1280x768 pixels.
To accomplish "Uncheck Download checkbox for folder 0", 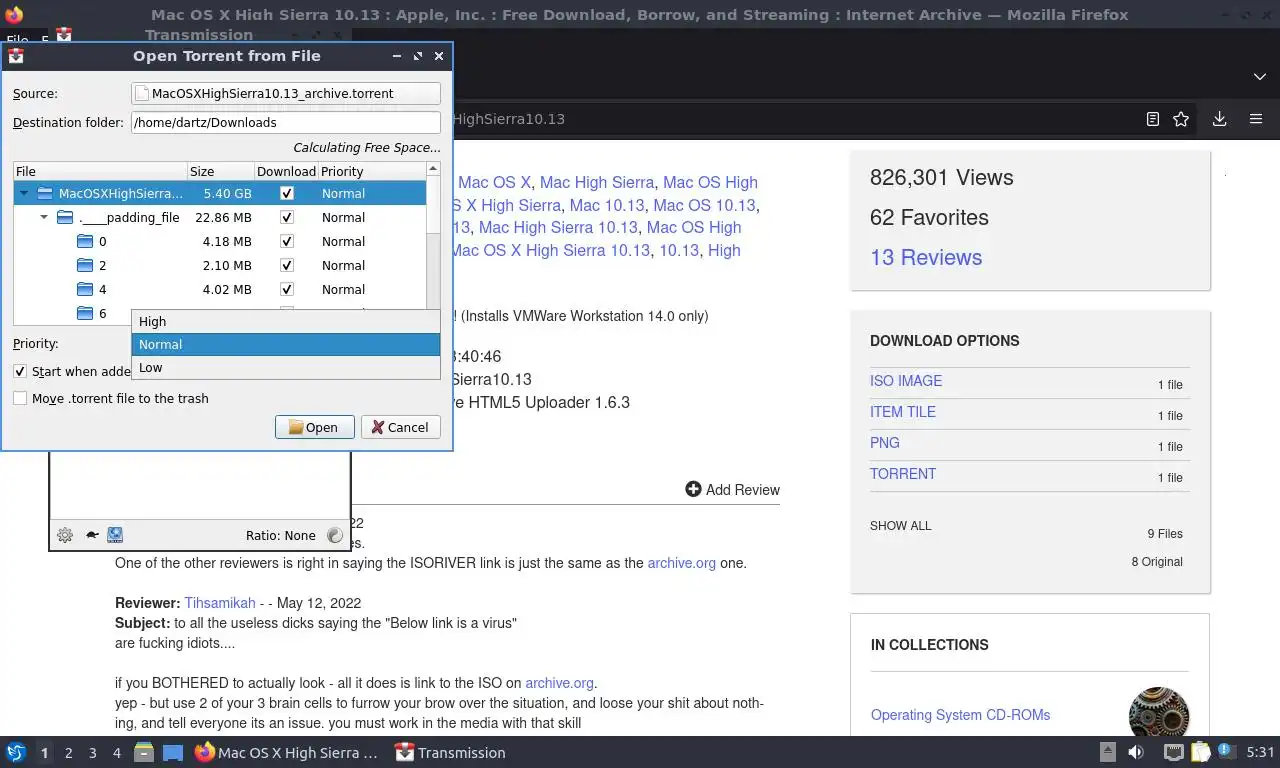I will (x=287, y=241).
